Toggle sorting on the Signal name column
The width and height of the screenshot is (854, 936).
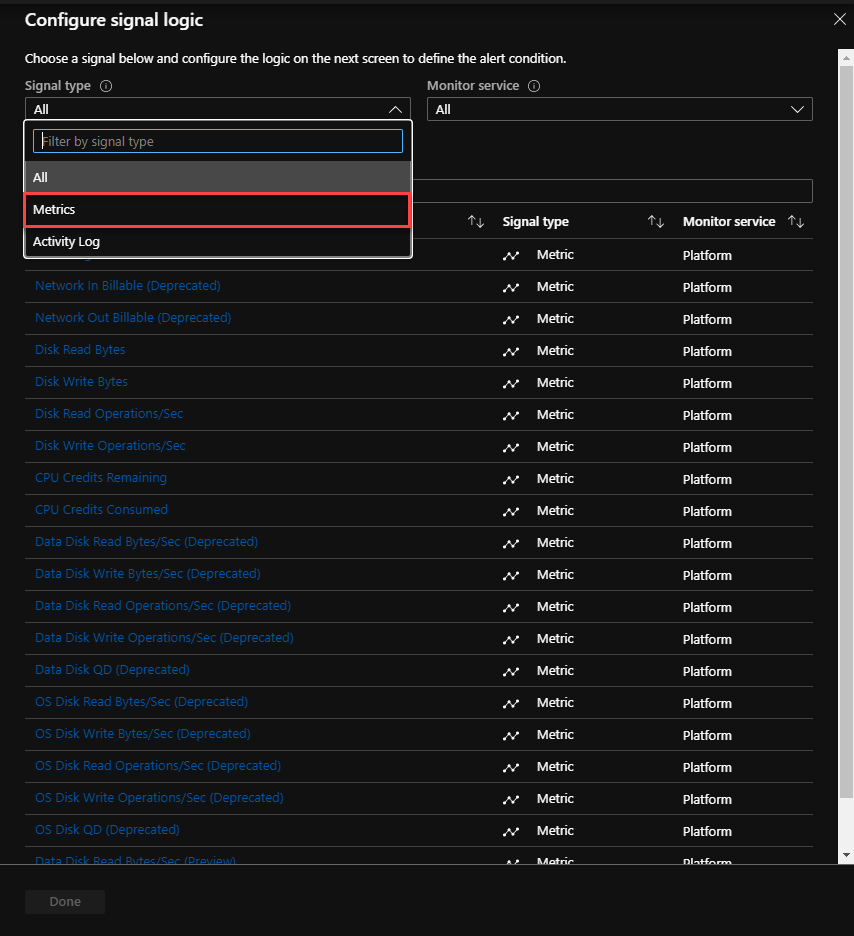tap(476, 221)
